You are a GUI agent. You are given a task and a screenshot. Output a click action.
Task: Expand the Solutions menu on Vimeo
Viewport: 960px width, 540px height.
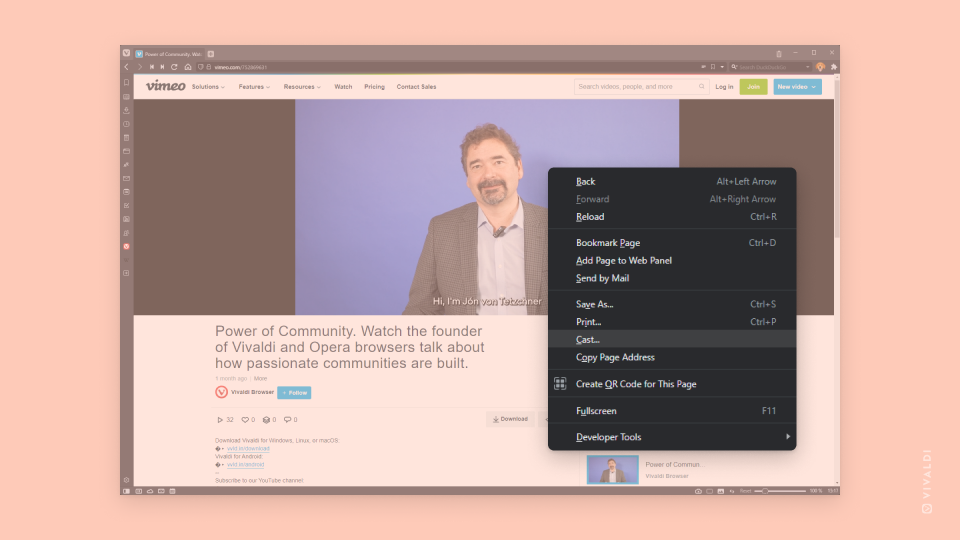click(208, 87)
